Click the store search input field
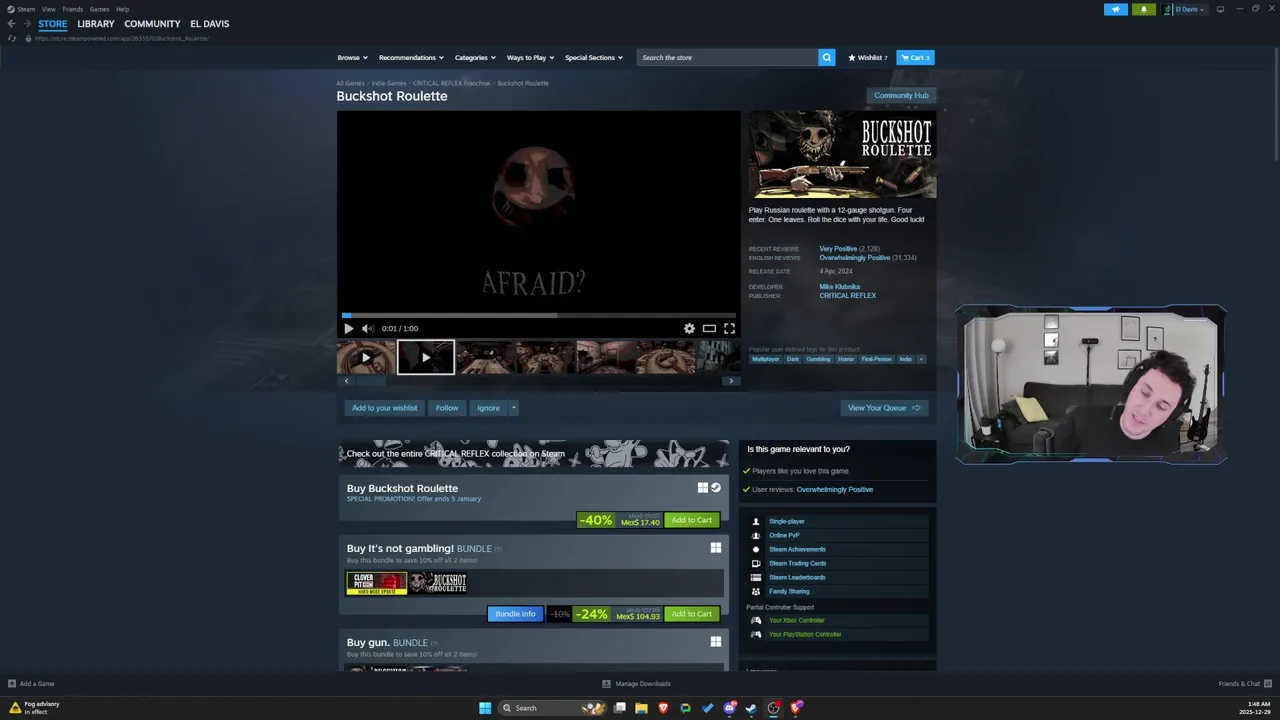The width and height of the screenshot is (1280, 720). [x=727, y=58]
